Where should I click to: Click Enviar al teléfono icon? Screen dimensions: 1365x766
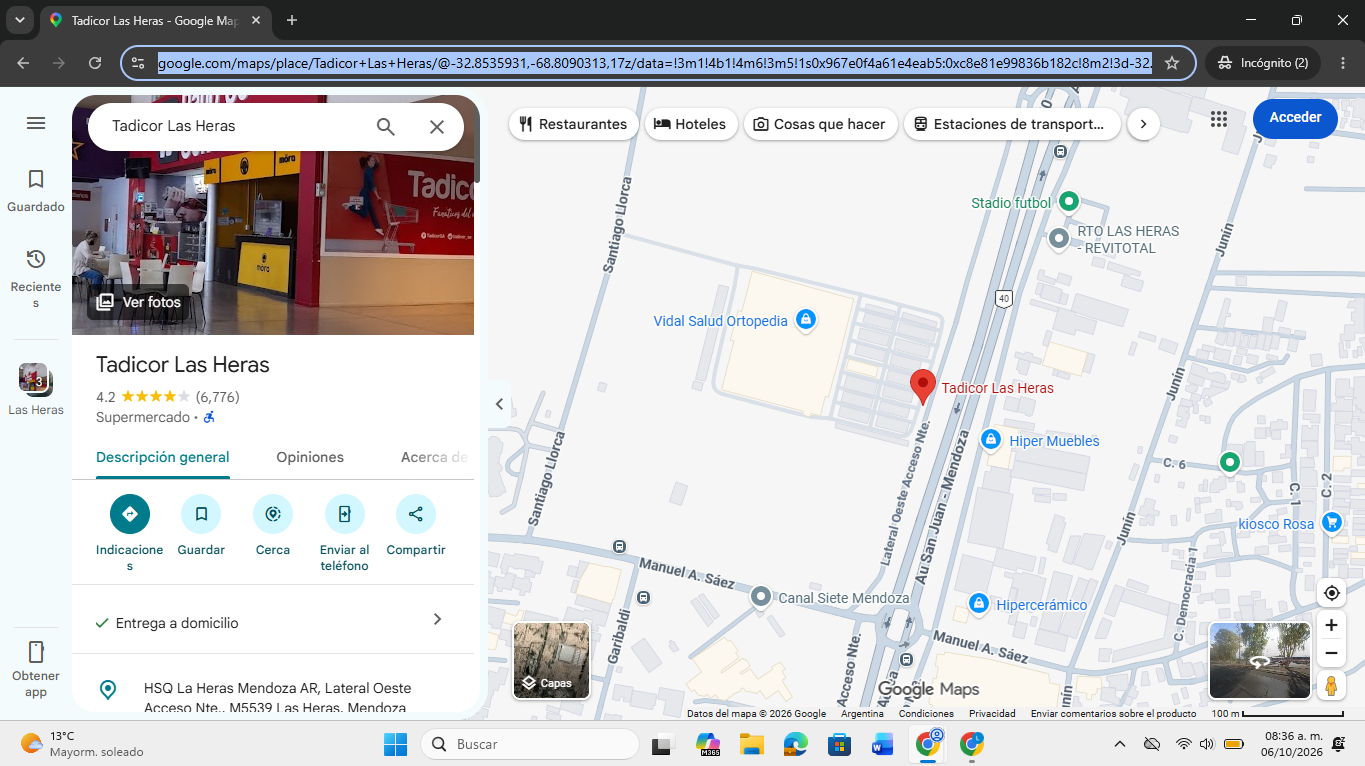(x=344, y=514)
